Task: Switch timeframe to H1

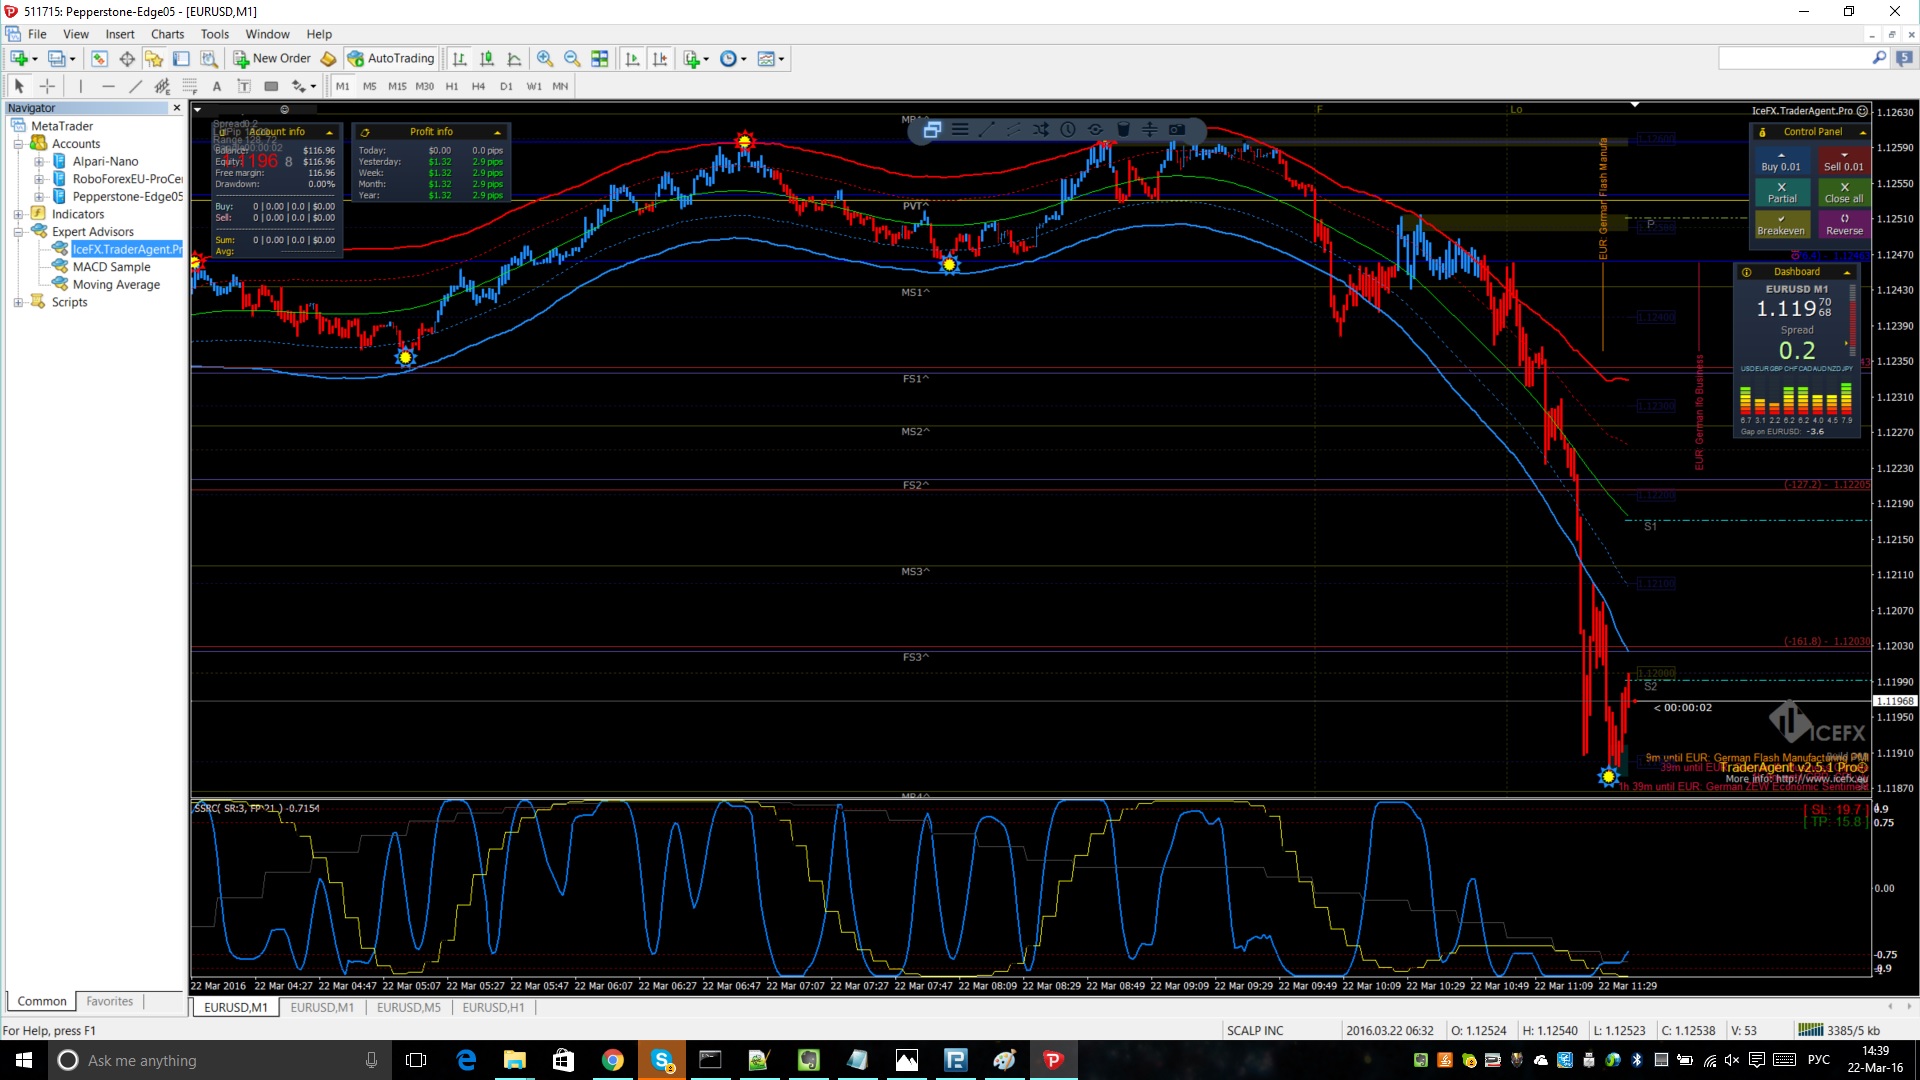Action: 452,86
